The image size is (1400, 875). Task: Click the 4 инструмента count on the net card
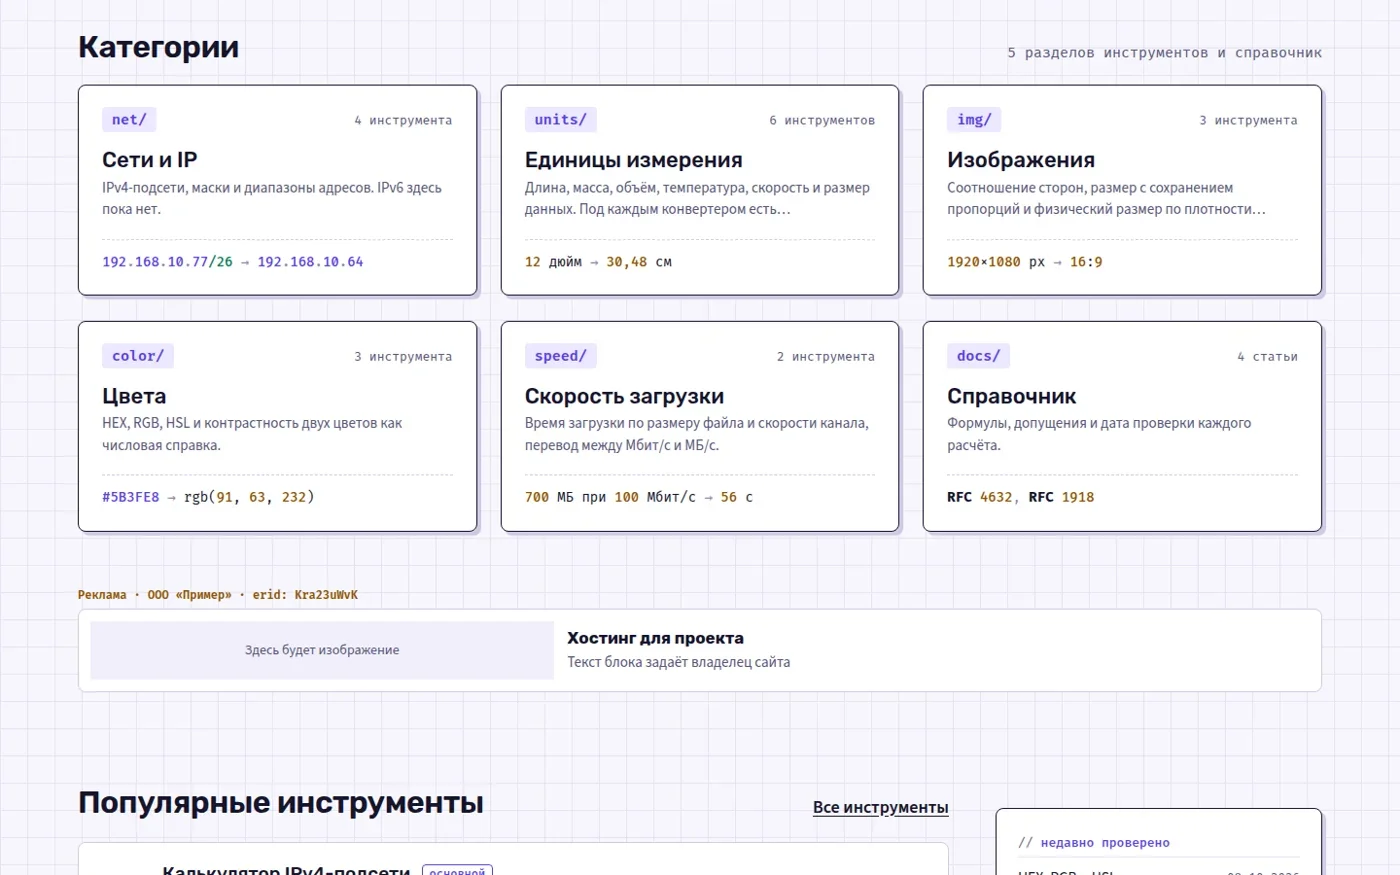pyautogui.click(x=403, y=120)
